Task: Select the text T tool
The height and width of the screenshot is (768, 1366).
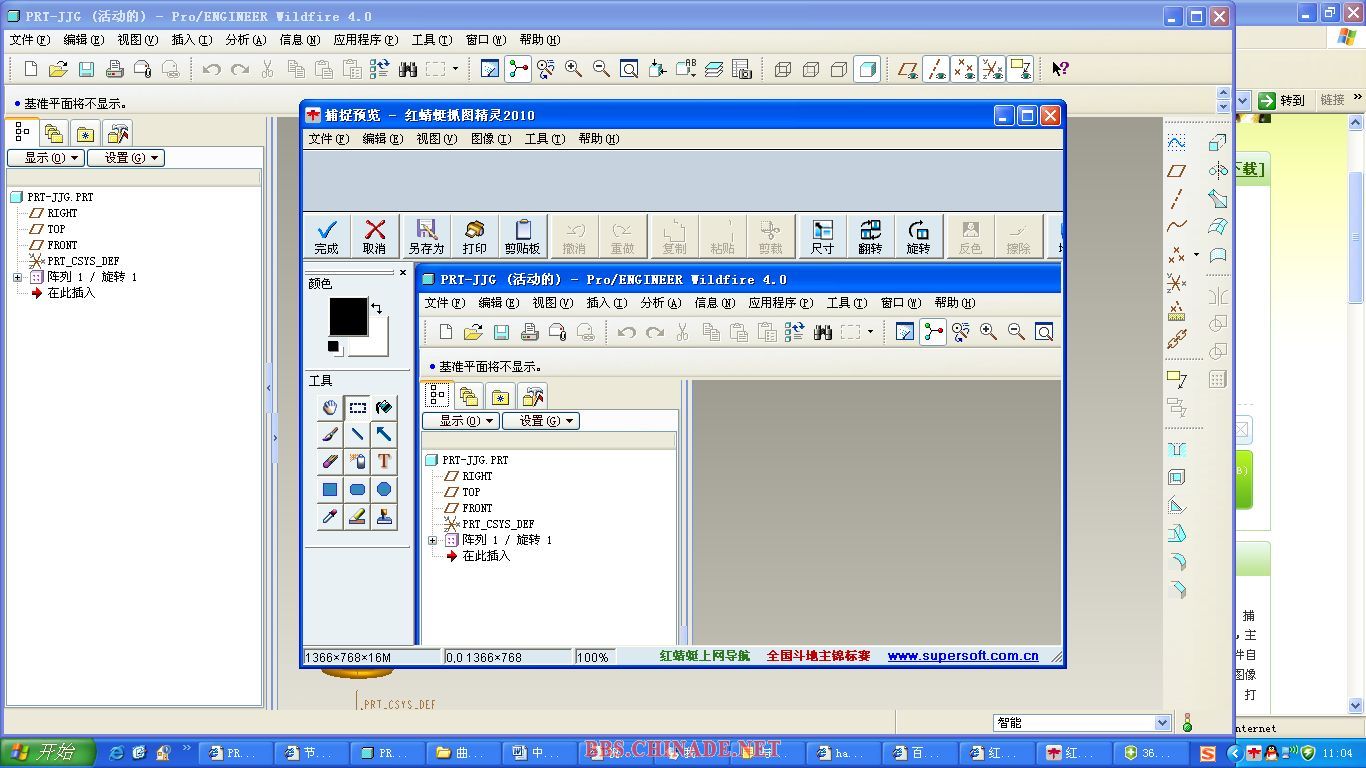Action: point(384,462)
